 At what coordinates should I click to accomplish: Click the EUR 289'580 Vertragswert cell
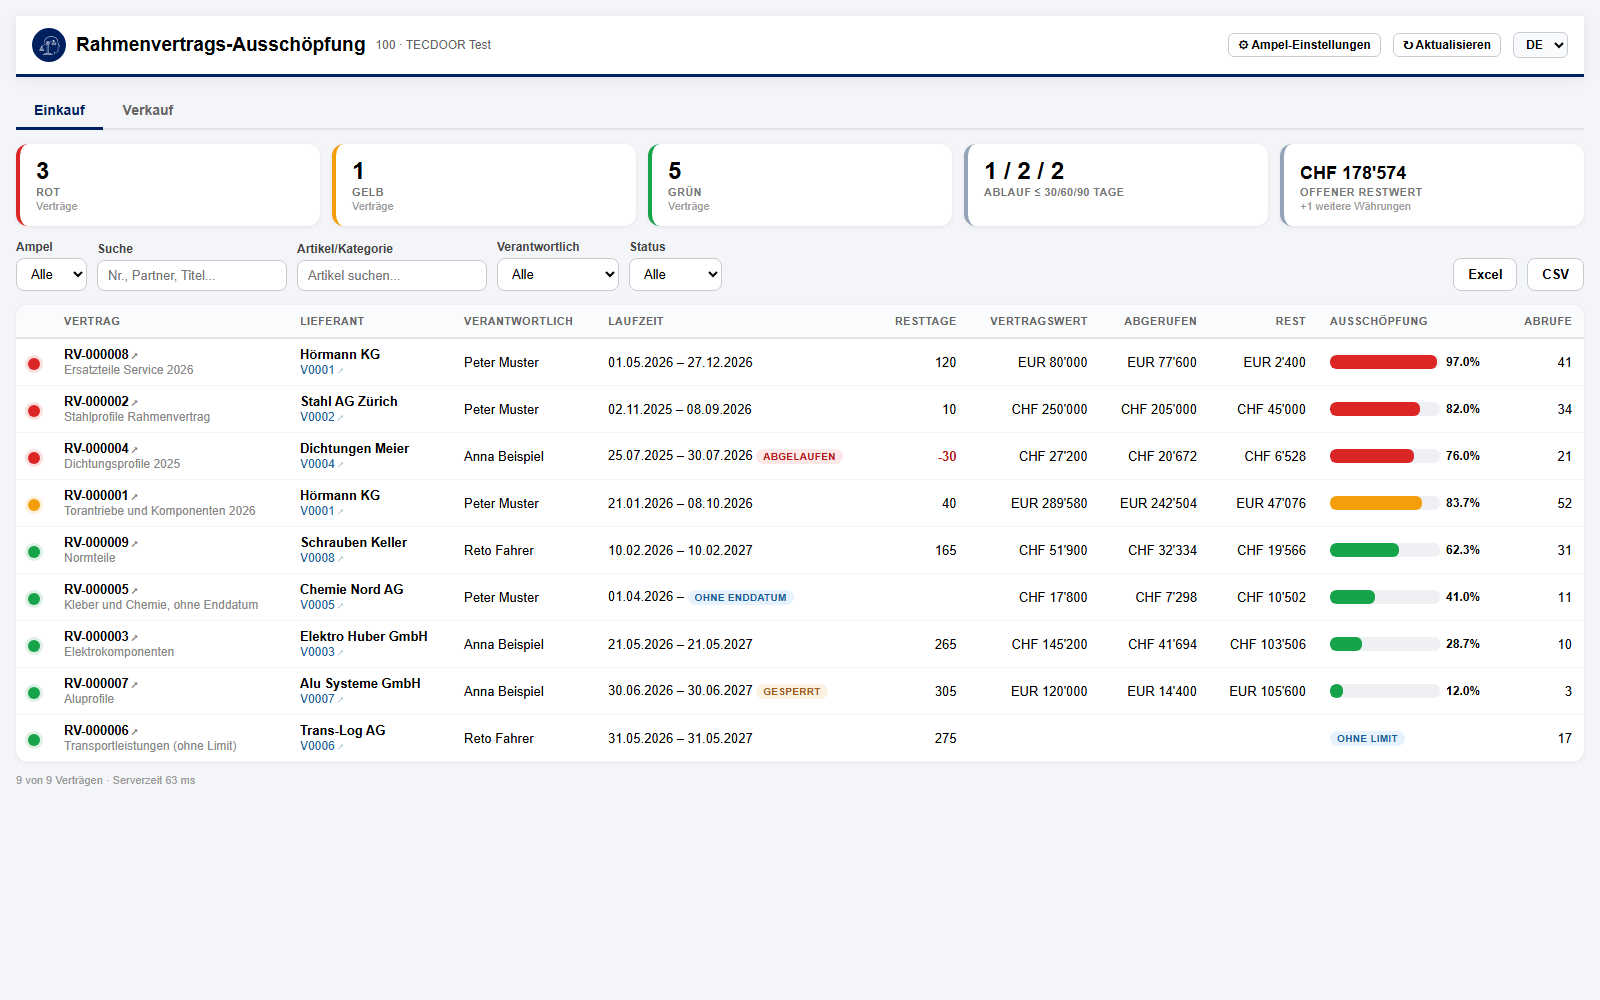click(x=1049, y=503)
